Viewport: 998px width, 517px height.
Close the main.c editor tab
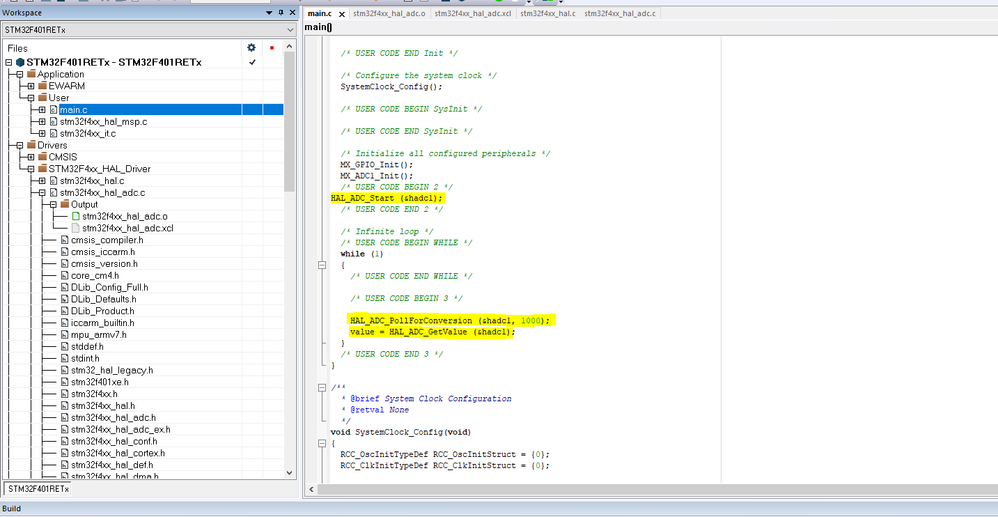(341, 14)
